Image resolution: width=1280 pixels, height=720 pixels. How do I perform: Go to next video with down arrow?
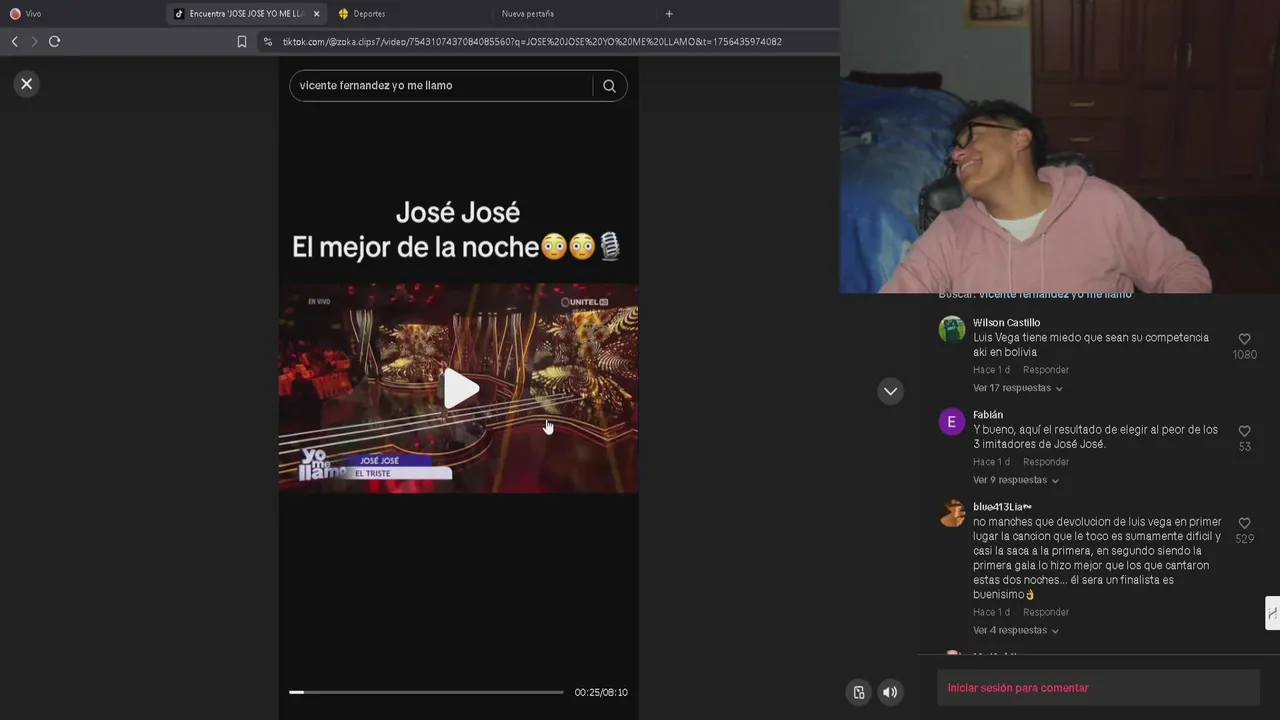click(x=890, y=391)
